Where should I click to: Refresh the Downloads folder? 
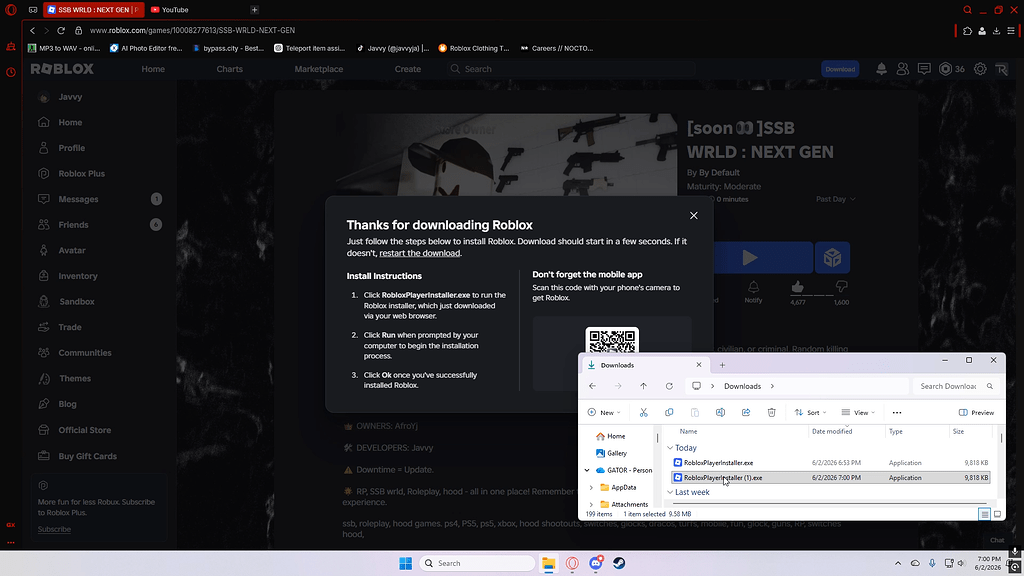(x=669, y=386)
